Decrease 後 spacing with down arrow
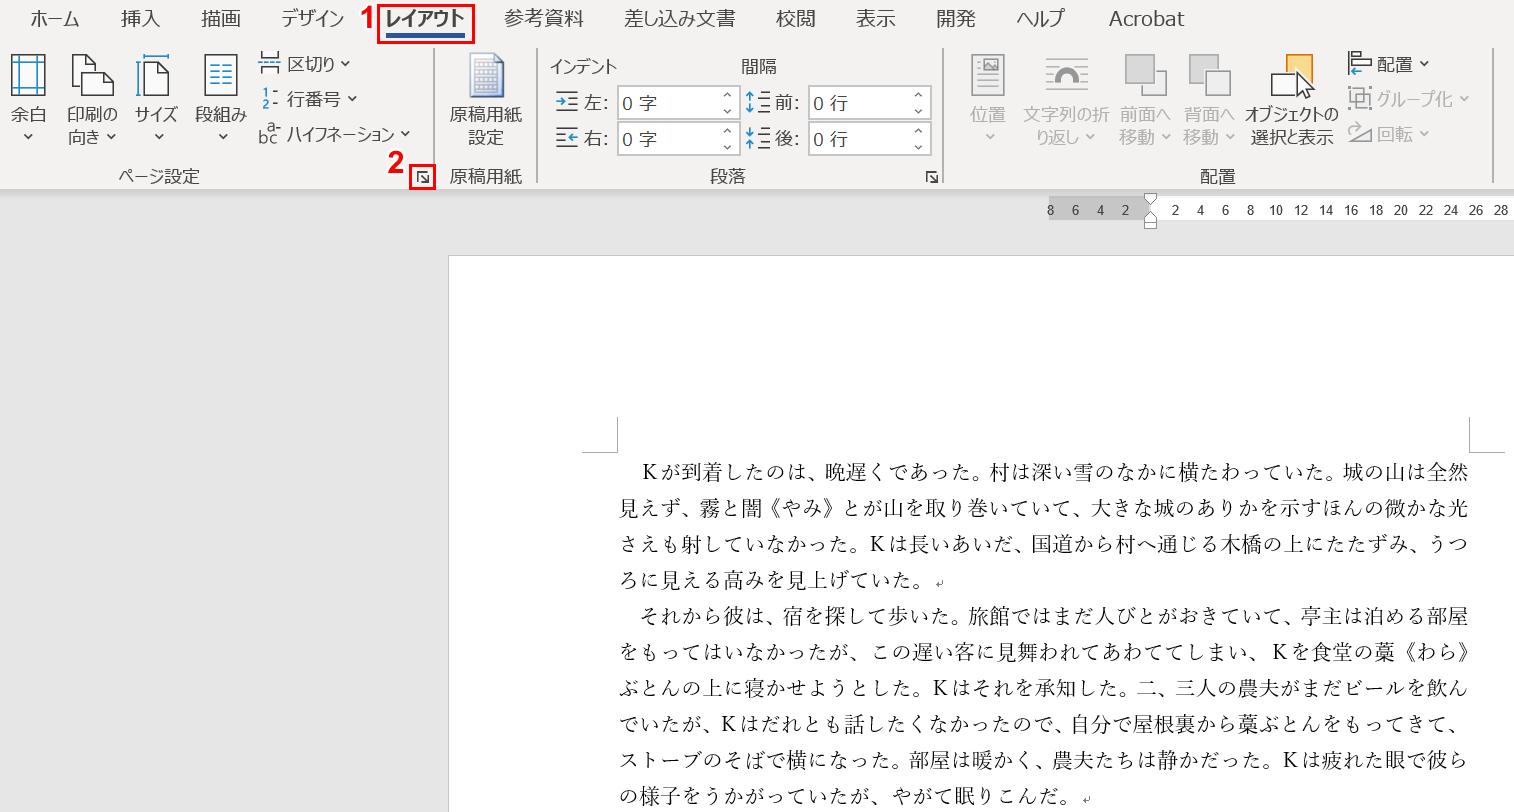1514x812 pixels. coord(918,147)
